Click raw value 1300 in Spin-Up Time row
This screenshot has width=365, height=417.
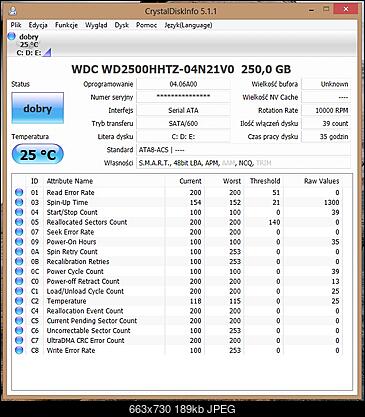tap(331, 202)
